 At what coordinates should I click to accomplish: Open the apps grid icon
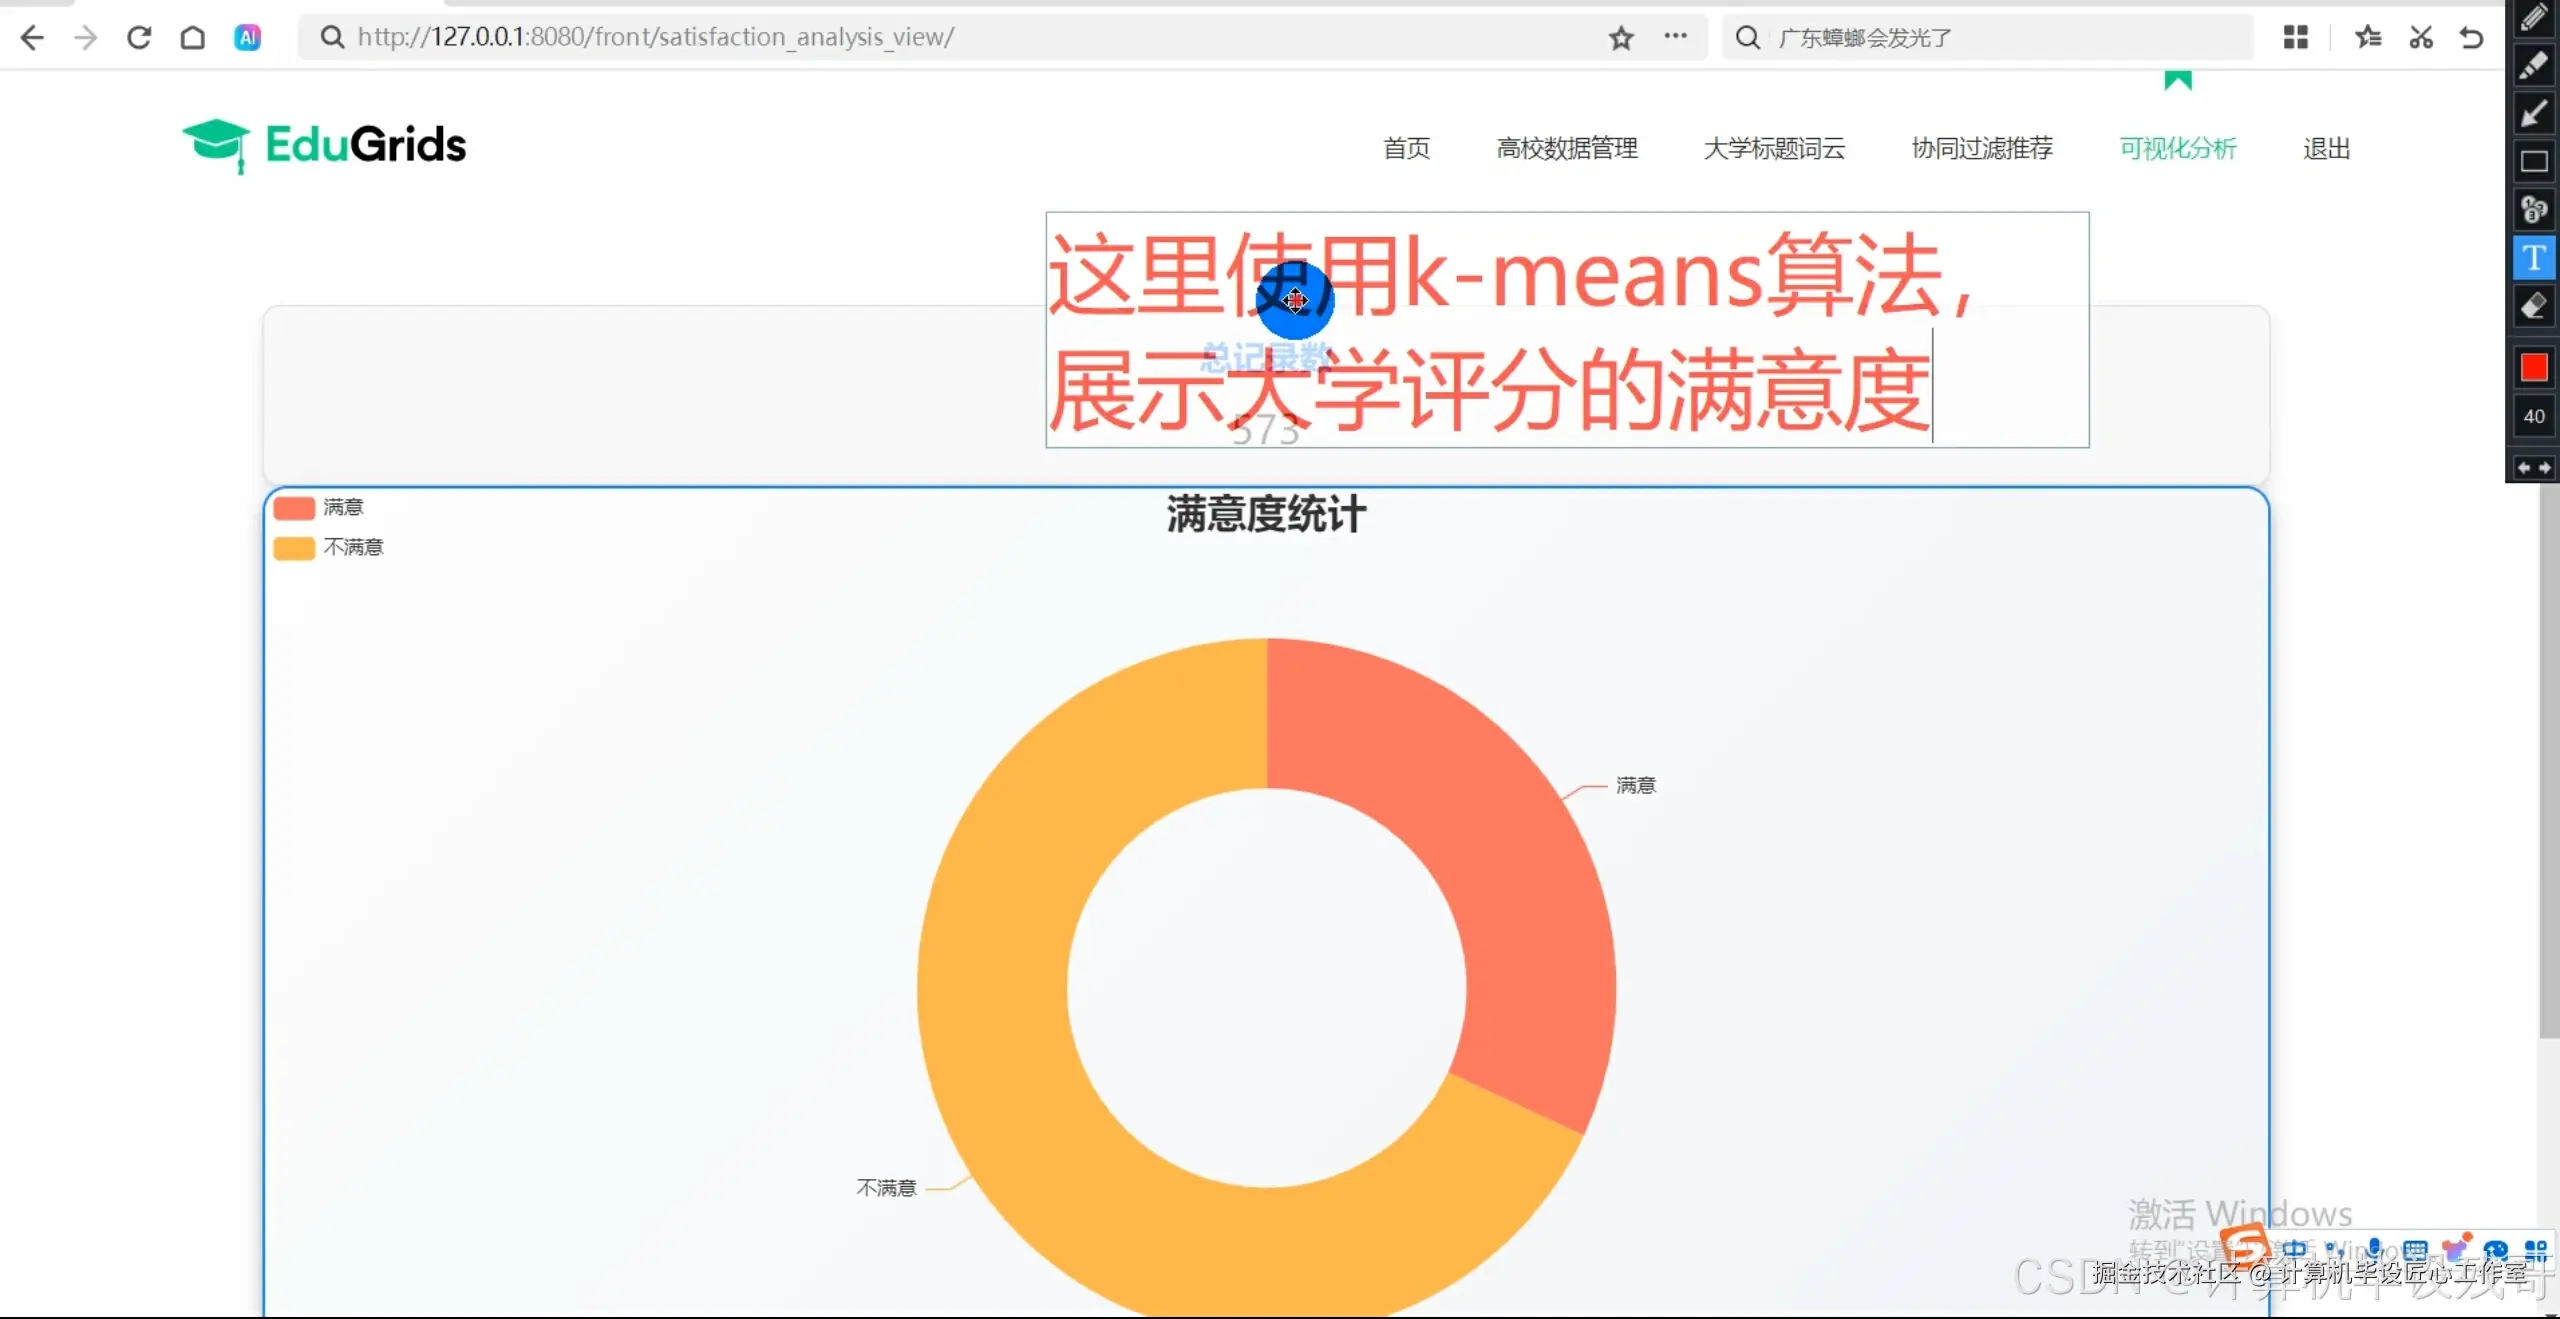click(x=2296, y=38)
